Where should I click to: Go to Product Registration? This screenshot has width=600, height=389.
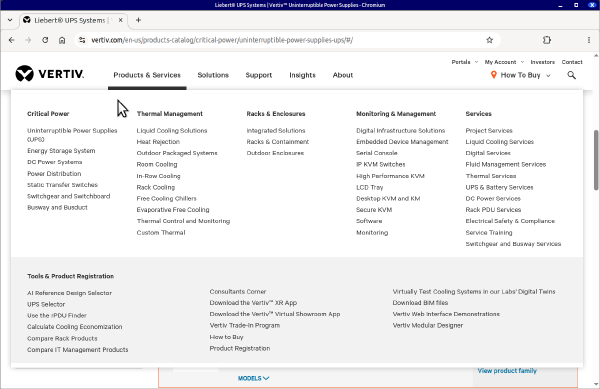tap(240, 348)
